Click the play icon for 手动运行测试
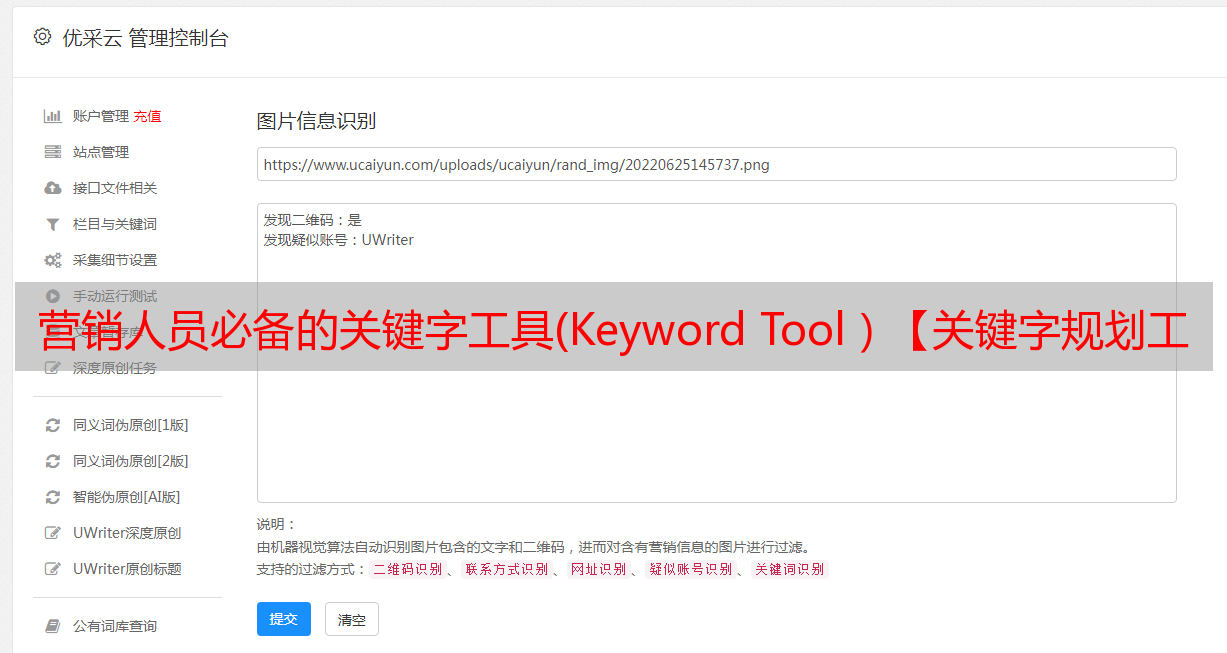 (53, 296)
